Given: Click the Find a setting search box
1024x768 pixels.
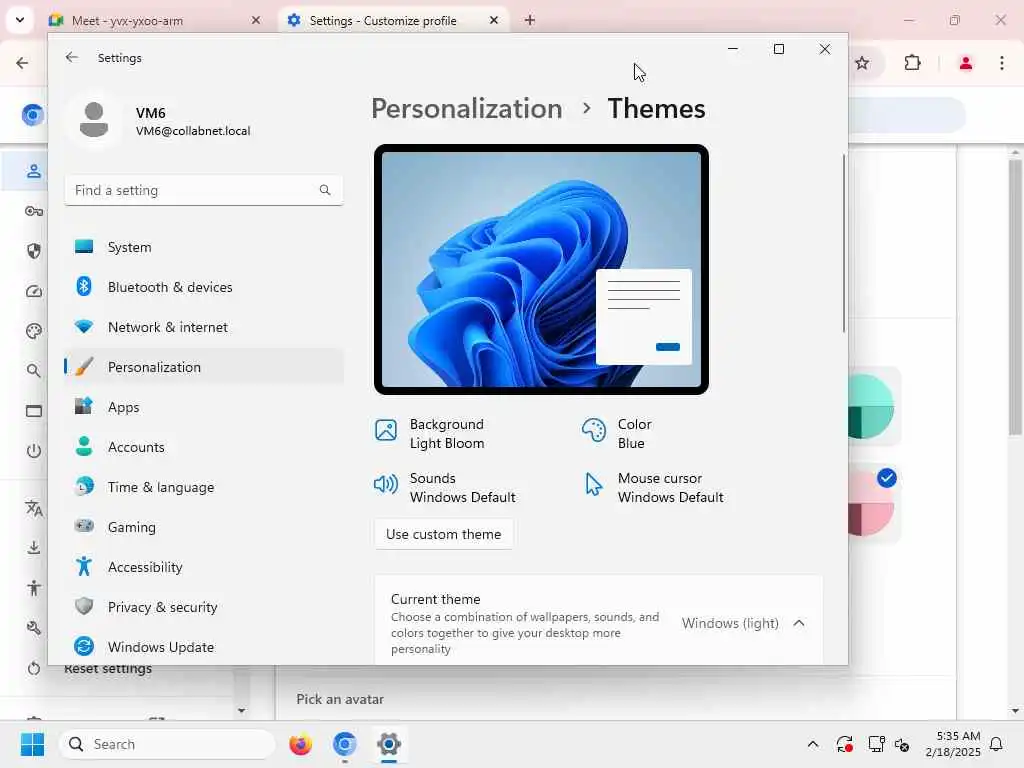Looking at the screenshot, I should (204, 190).
